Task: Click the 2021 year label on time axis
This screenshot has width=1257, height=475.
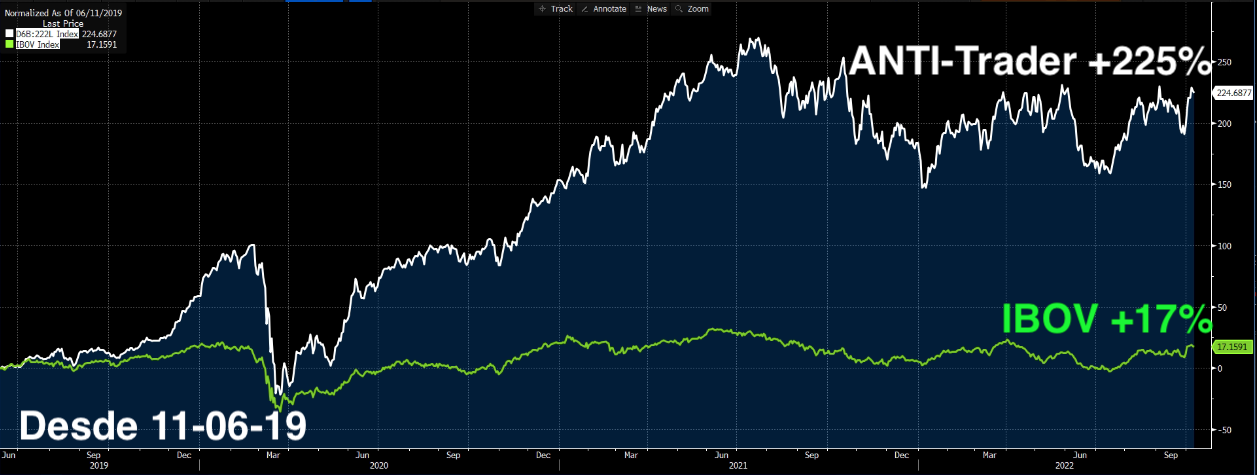Action: click(736, 466)
